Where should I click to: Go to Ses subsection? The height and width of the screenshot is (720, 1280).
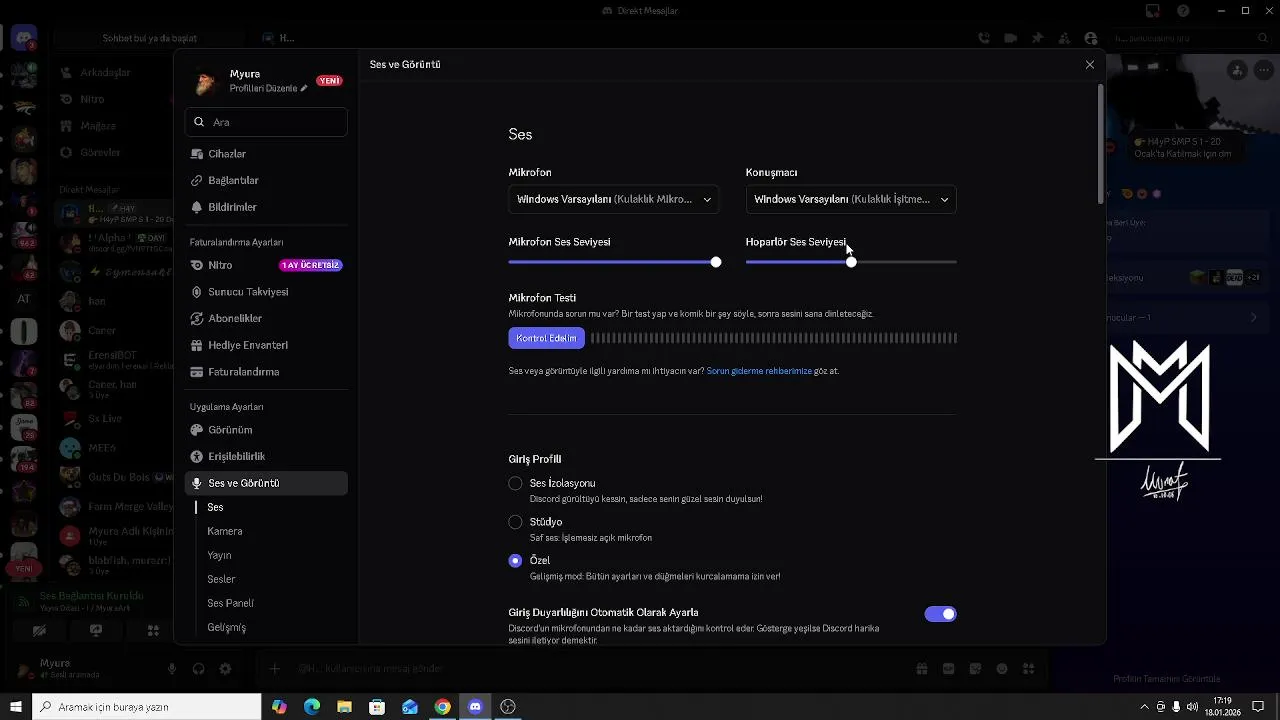pyautogui.click(x=215, y=508)
